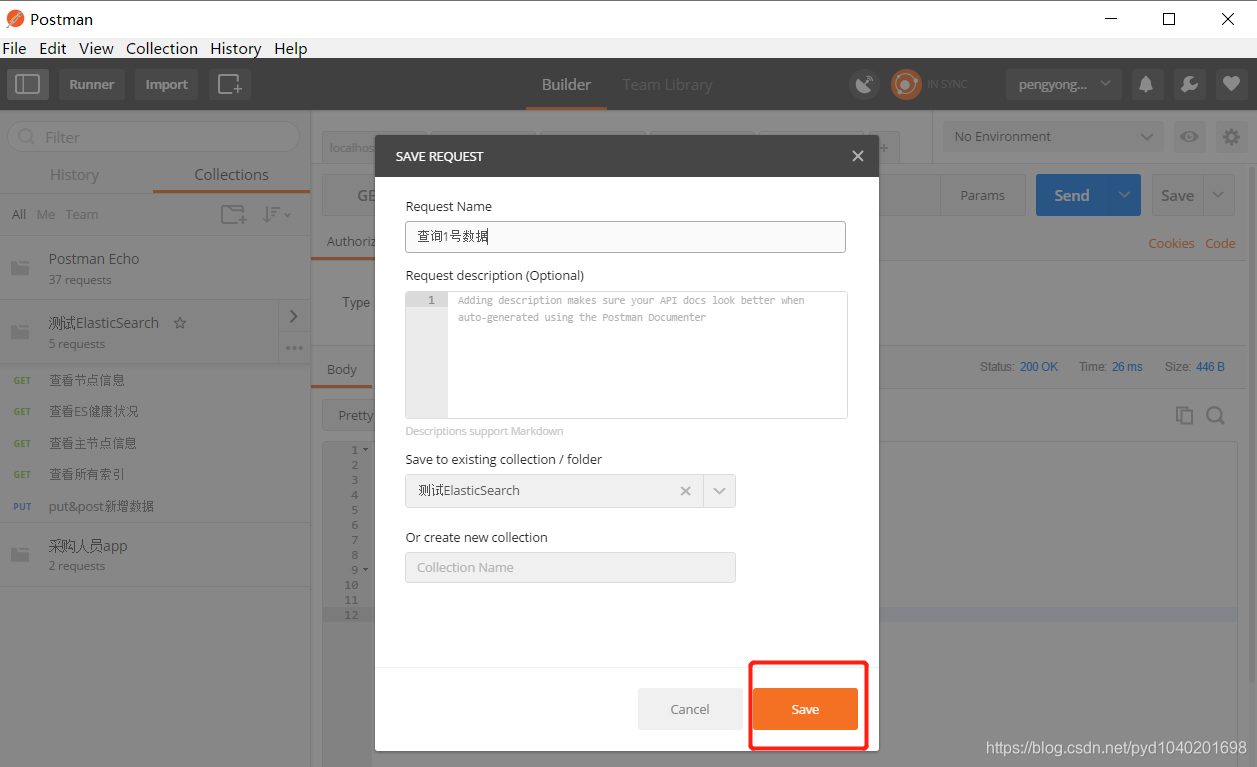Open the existing collection dropdown arrow
Image resolution: width=1257 pixels, height=767 pixels.
coord(720,491)
